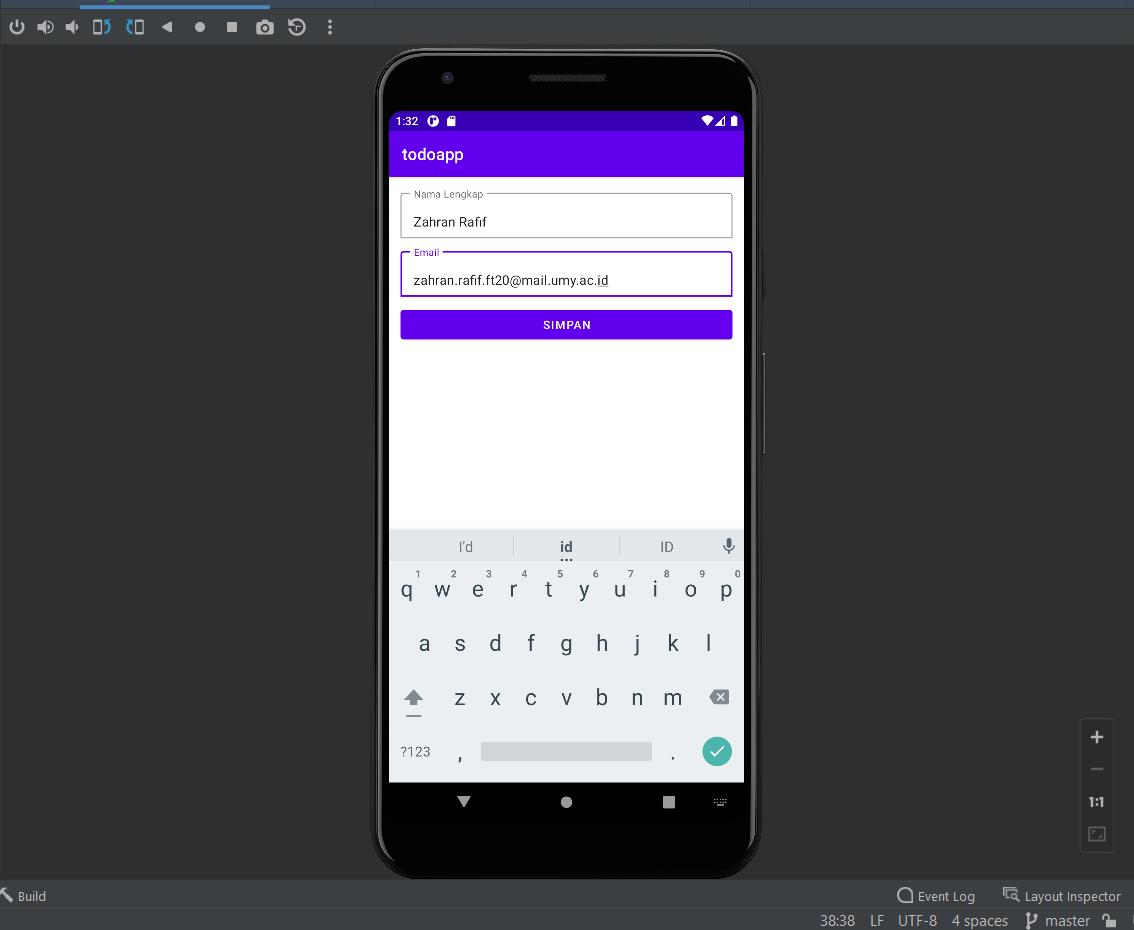
Task: Open the Event Log tool window
Action: pos(936,896)
